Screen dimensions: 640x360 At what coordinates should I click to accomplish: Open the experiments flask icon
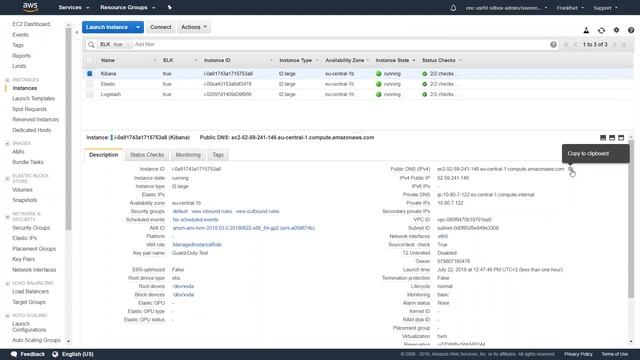(x=586, y=30)
